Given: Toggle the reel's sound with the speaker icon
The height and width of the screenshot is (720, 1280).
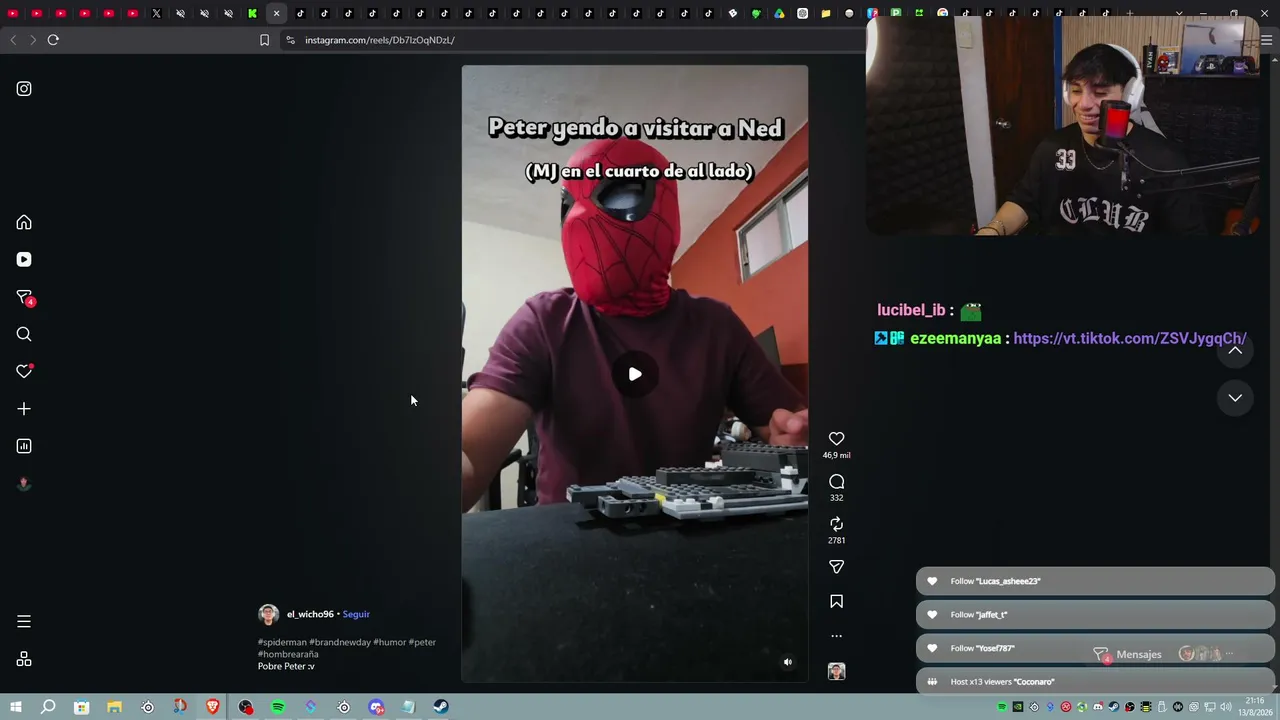Looking at the screenshot, I should tap(788, 662).
